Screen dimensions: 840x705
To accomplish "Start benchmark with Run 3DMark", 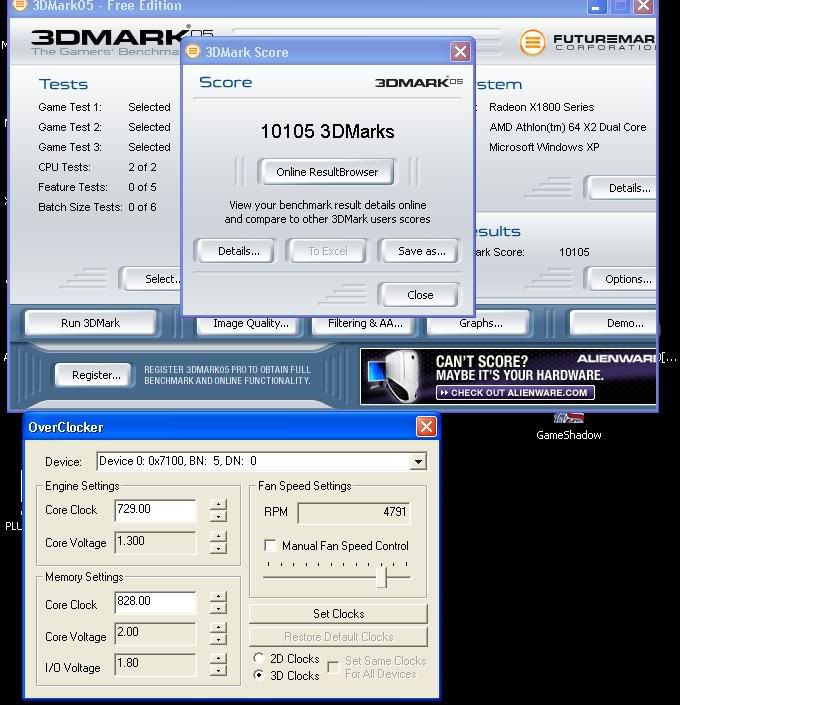I will (x=91, y=323).
